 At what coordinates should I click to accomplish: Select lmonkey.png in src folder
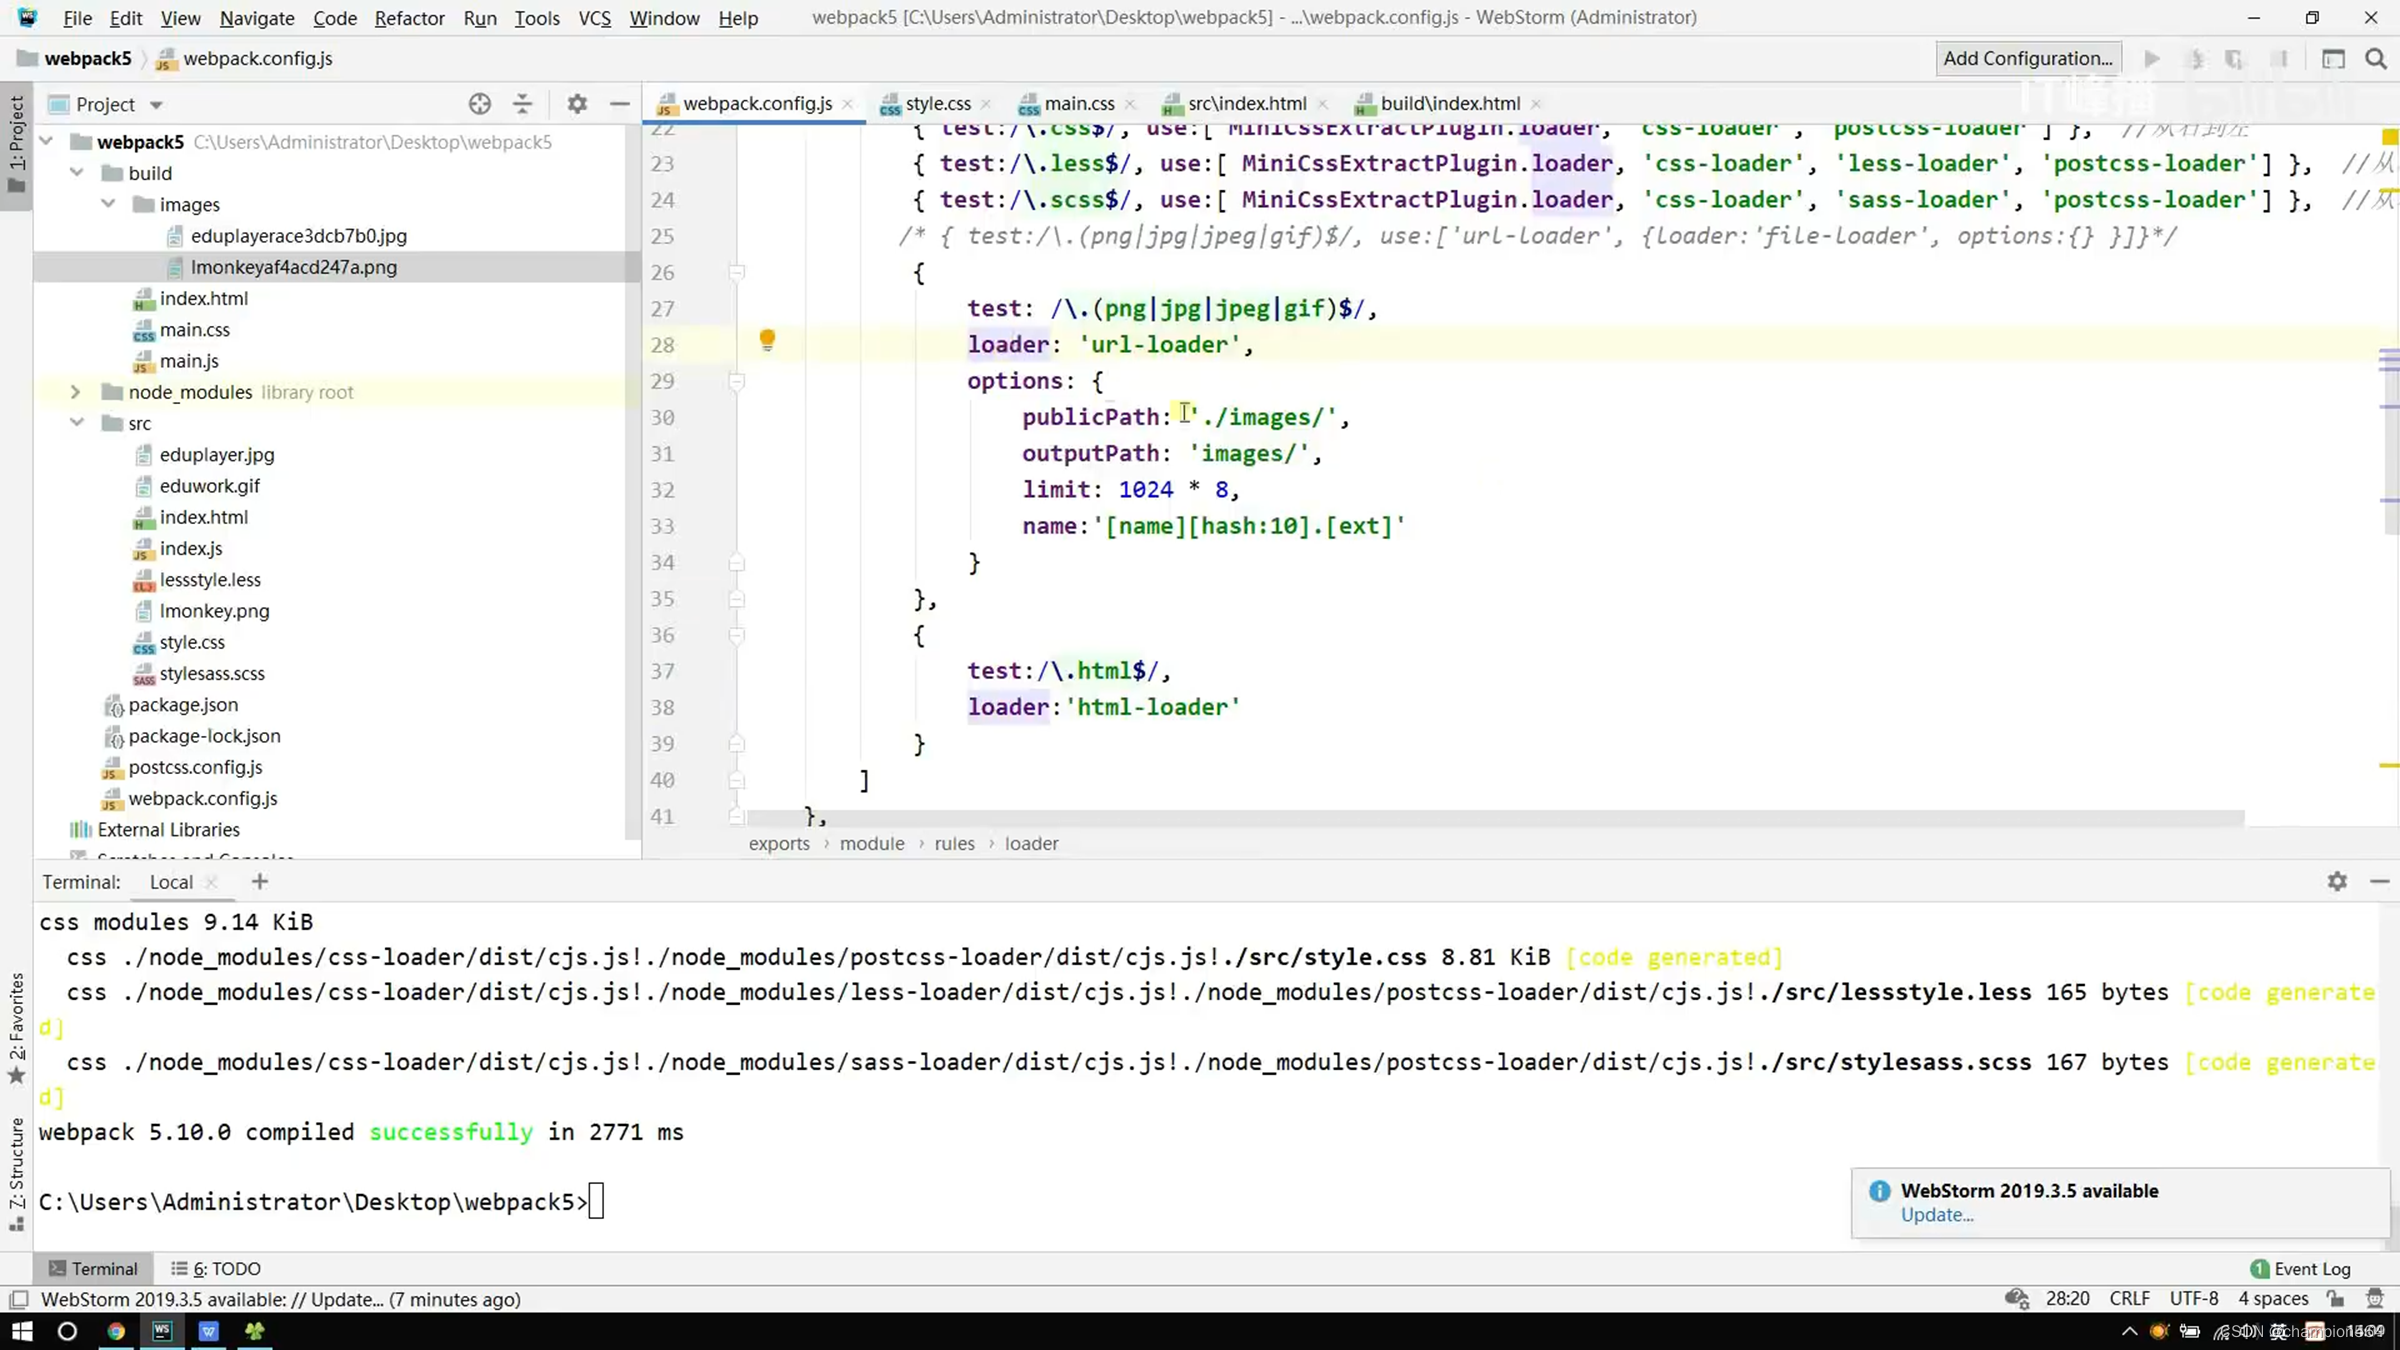[x=214, y=611]
